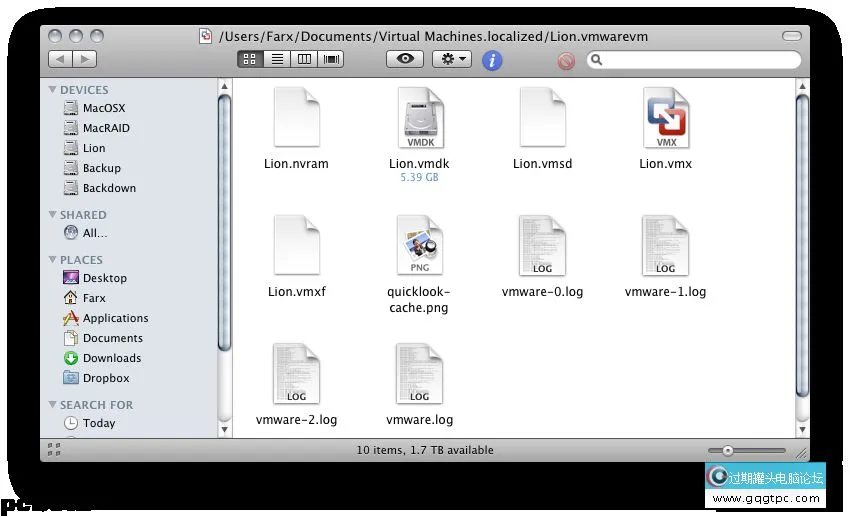Switch to column view mode
The image size is (850, 517).
coord(304,60)
